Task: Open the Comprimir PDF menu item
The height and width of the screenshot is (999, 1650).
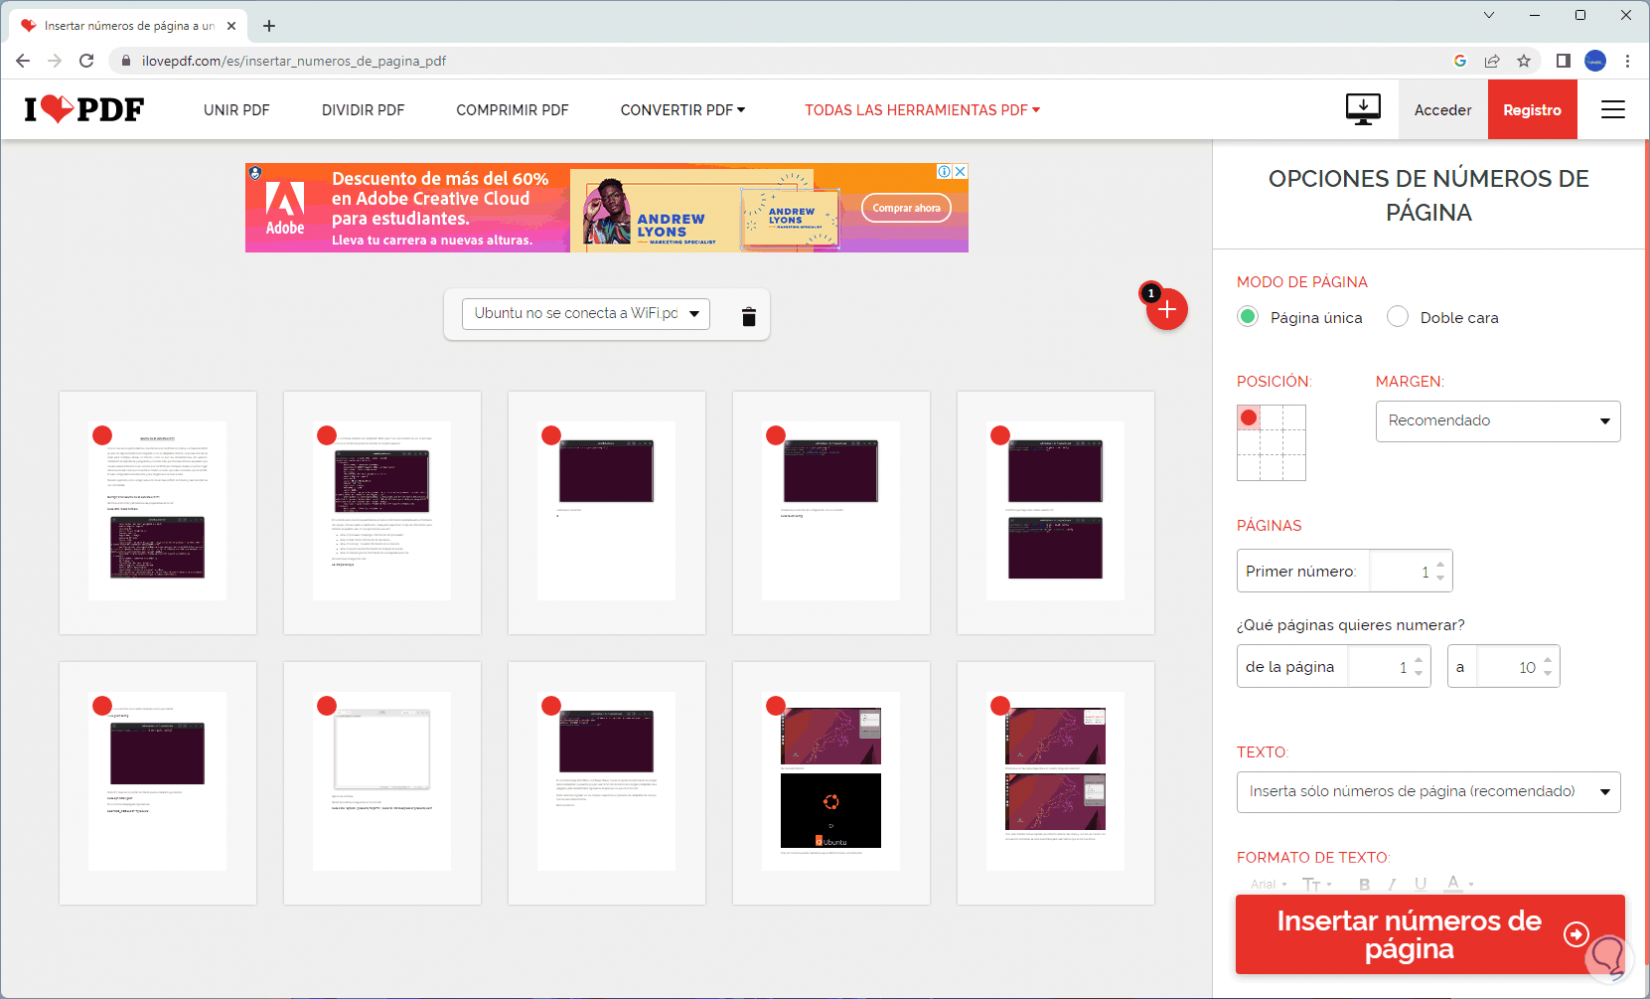Action: pos(512,110)
